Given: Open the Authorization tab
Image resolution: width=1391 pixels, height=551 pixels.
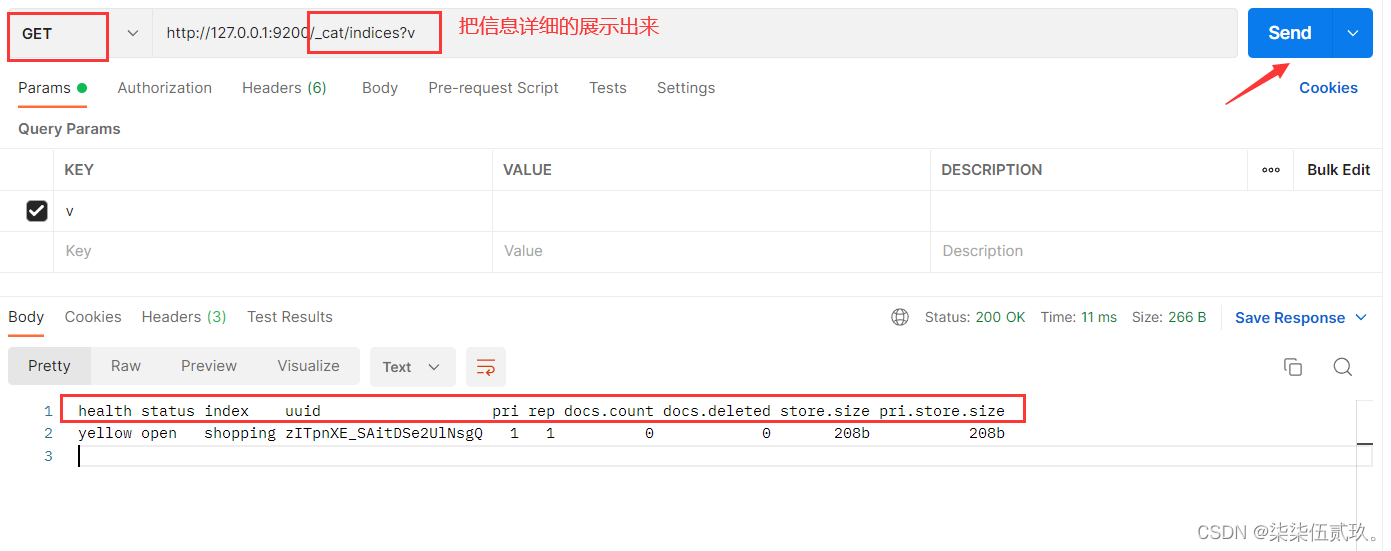Looking at the screenshot, I should coord(165,88).
